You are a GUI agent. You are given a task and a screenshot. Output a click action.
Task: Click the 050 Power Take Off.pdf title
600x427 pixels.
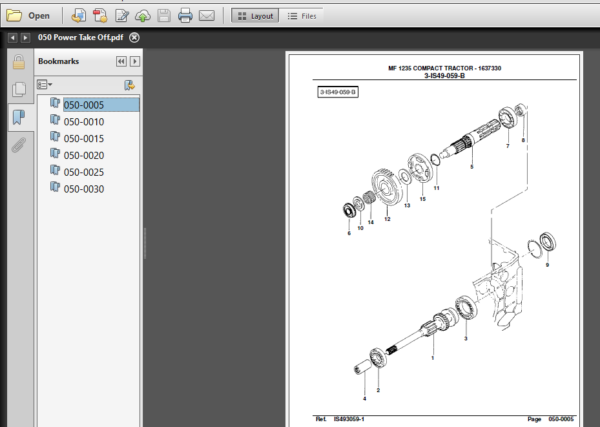pos(80,37)
